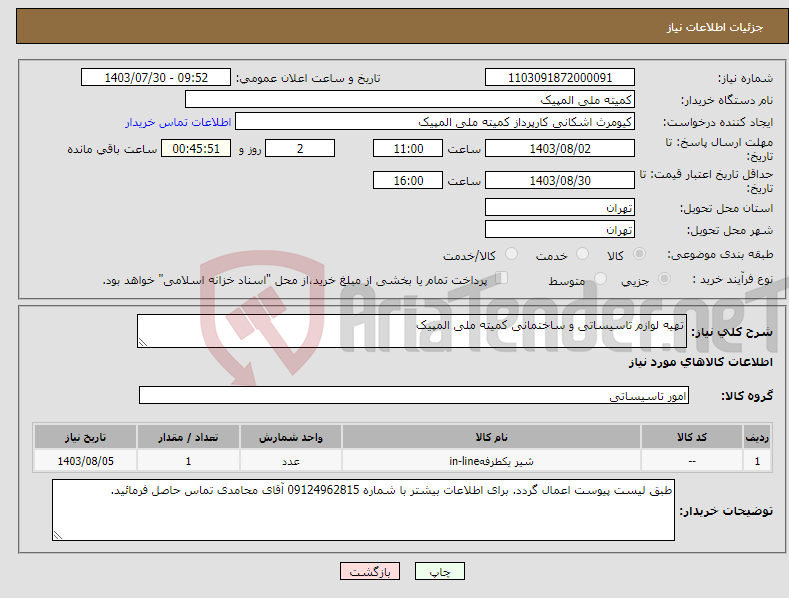Click the unit cell عدد
This screenshot has width=789, height=598.
click(291, 461)
